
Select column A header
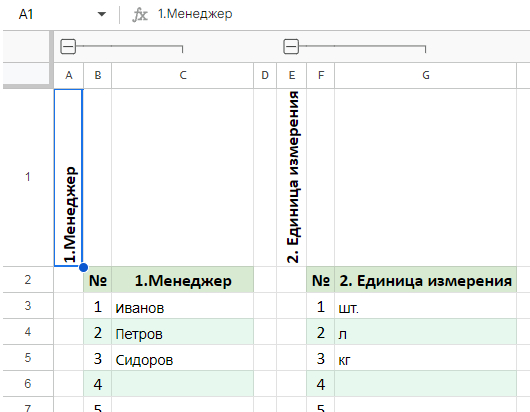69,75
